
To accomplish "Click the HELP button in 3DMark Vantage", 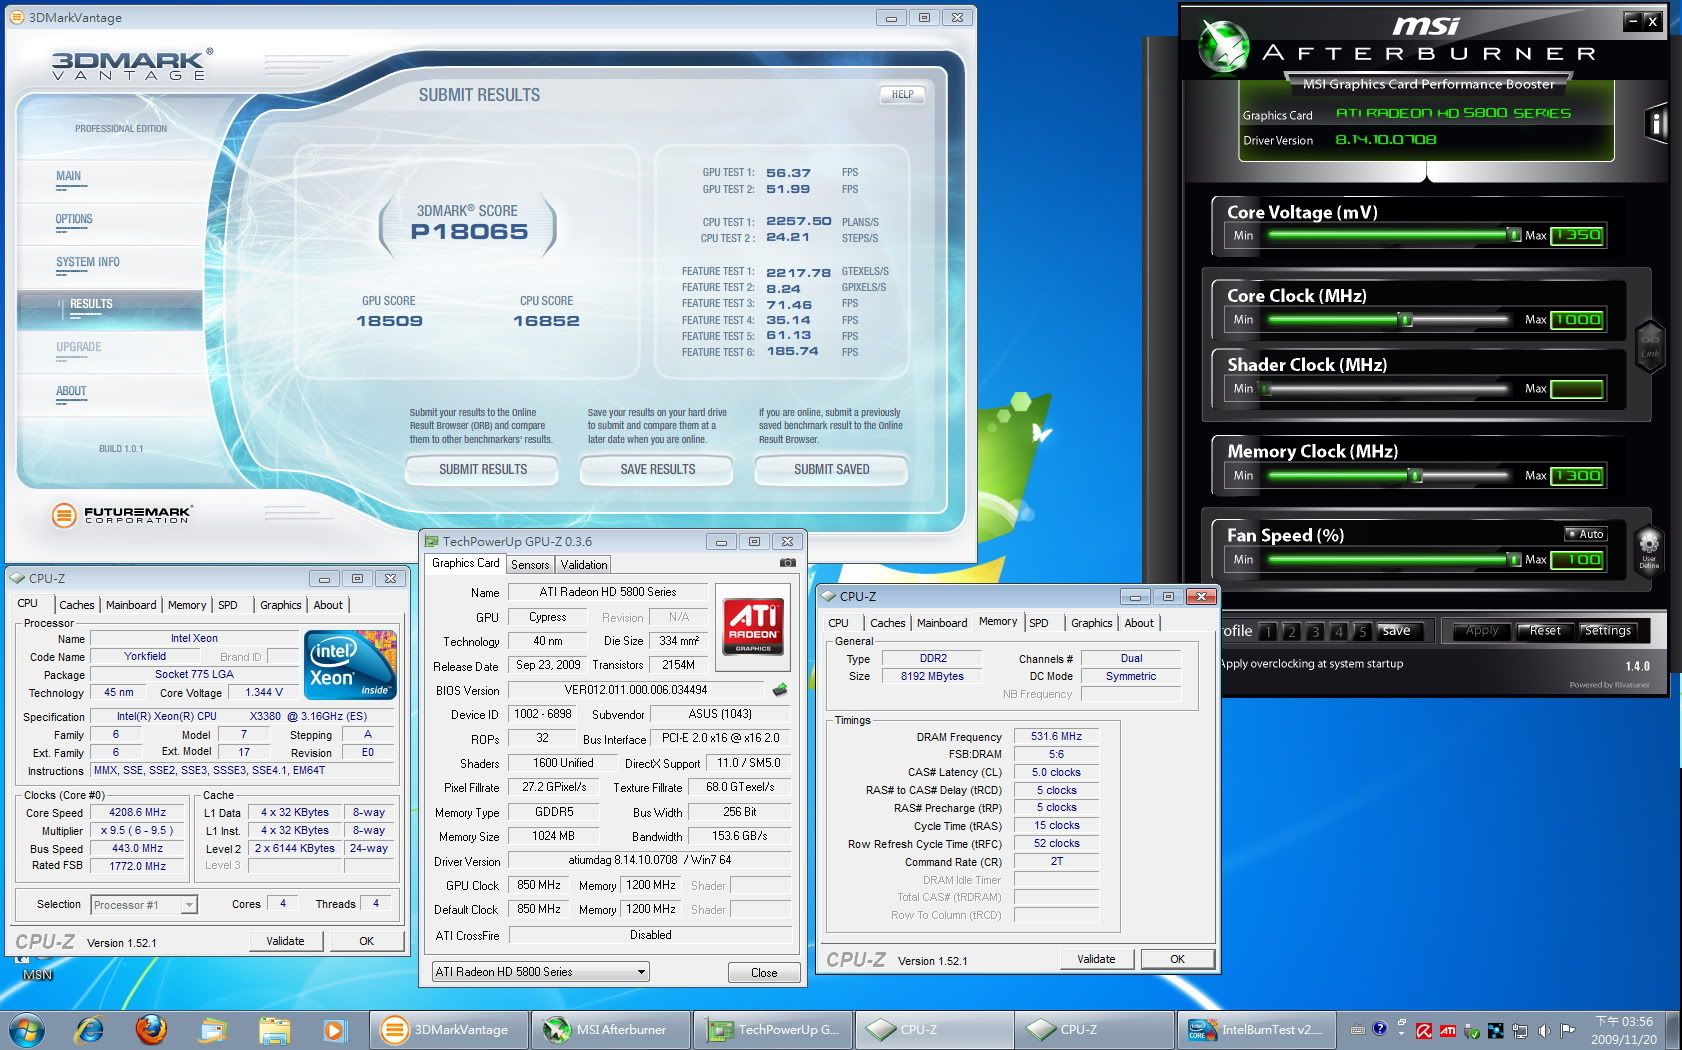I will 903,94.
